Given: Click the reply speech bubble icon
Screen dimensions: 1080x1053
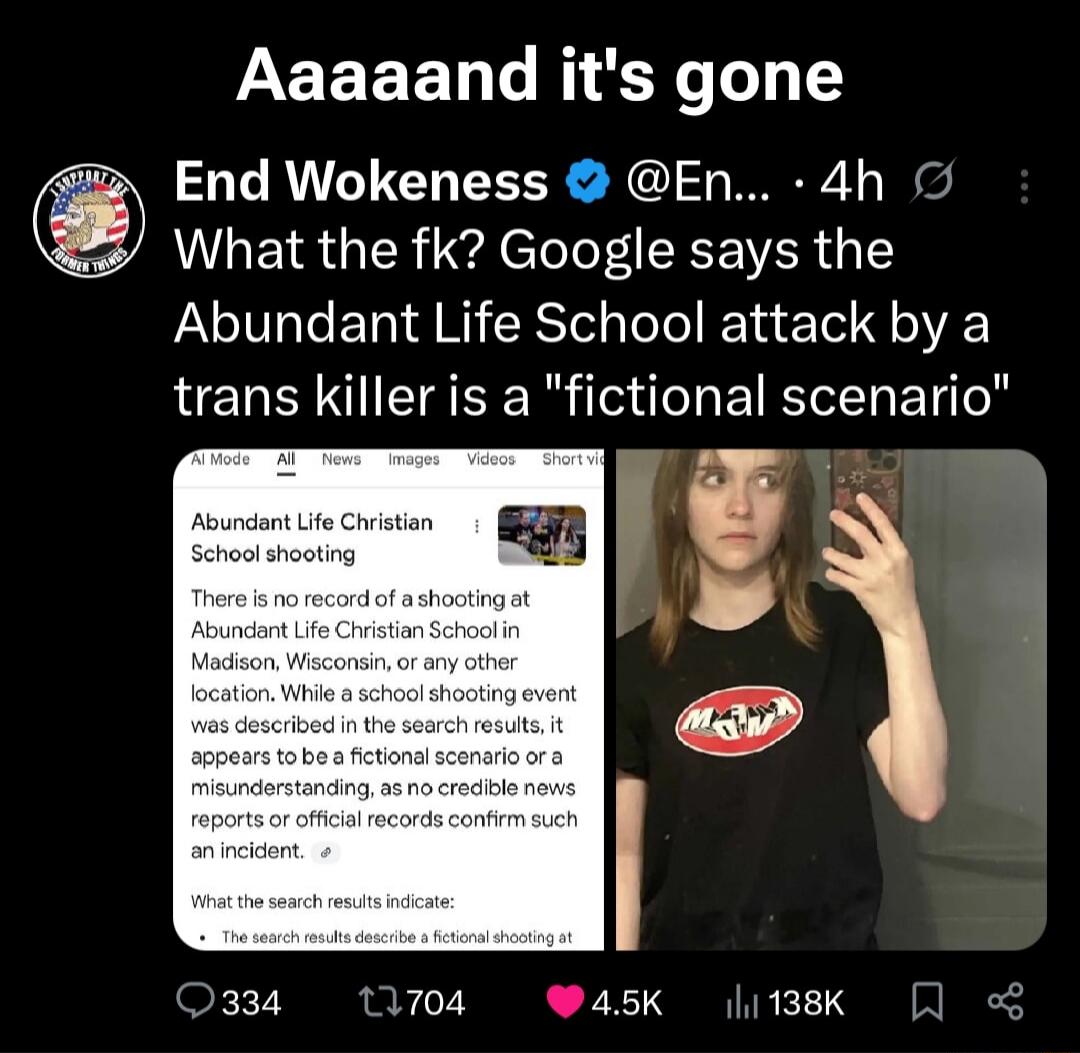Looking at the screenshot, I should click(x=196, y=1001).
